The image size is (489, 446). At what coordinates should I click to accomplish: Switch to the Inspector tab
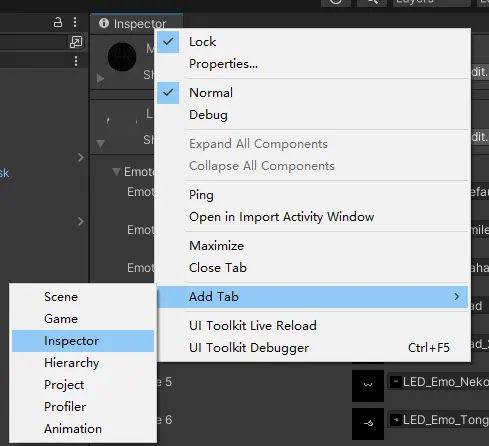(x=136, y=24)
